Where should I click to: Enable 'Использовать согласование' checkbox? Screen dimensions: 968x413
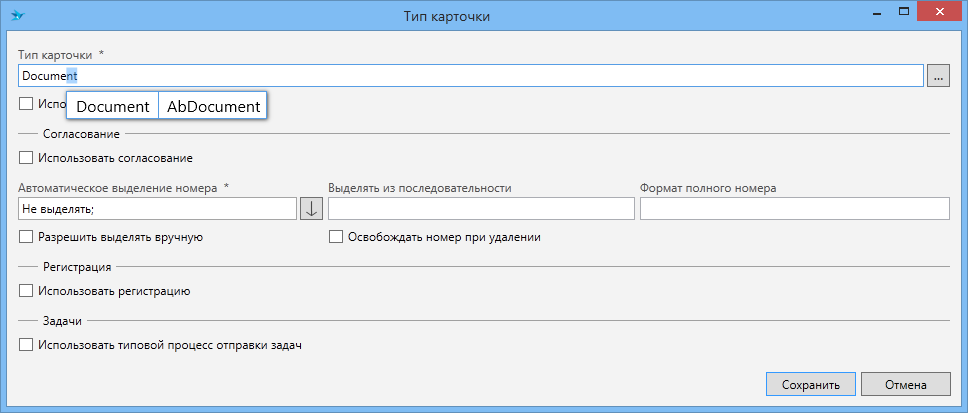[x=26, y=157]
